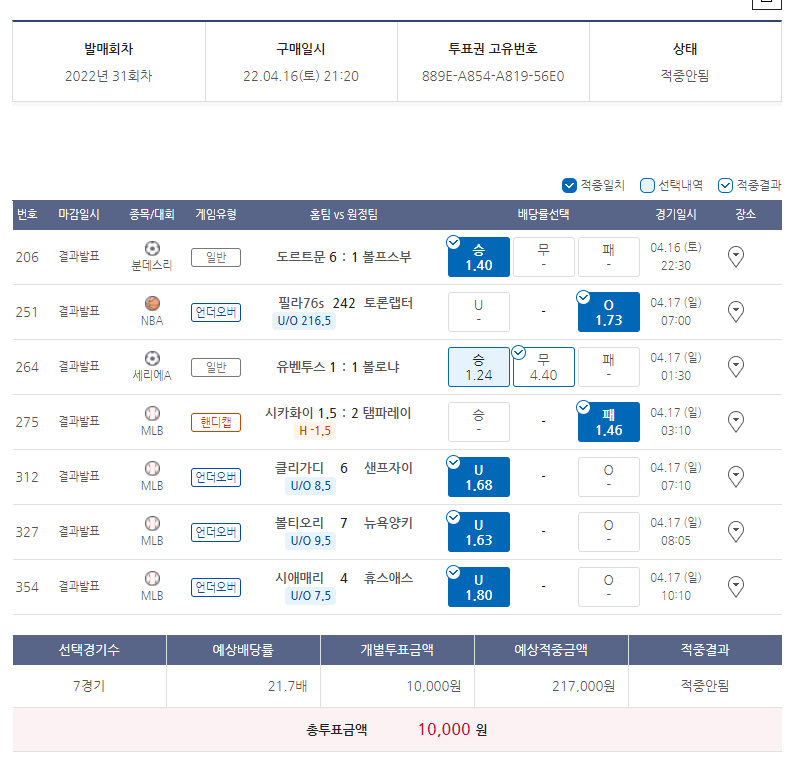Open venue location for match 264
Image resolution: width=792 pixels, height=770 pixels.
tap(735, 367)
